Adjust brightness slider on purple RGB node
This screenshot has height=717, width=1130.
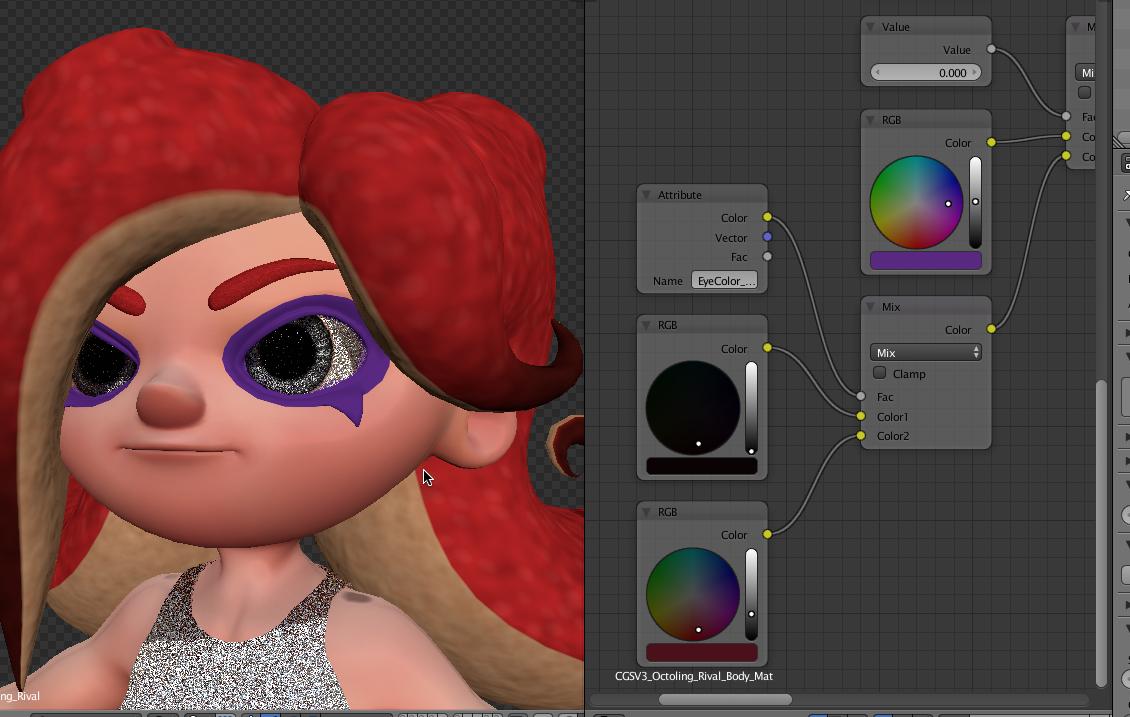click(x=975, y=202)
